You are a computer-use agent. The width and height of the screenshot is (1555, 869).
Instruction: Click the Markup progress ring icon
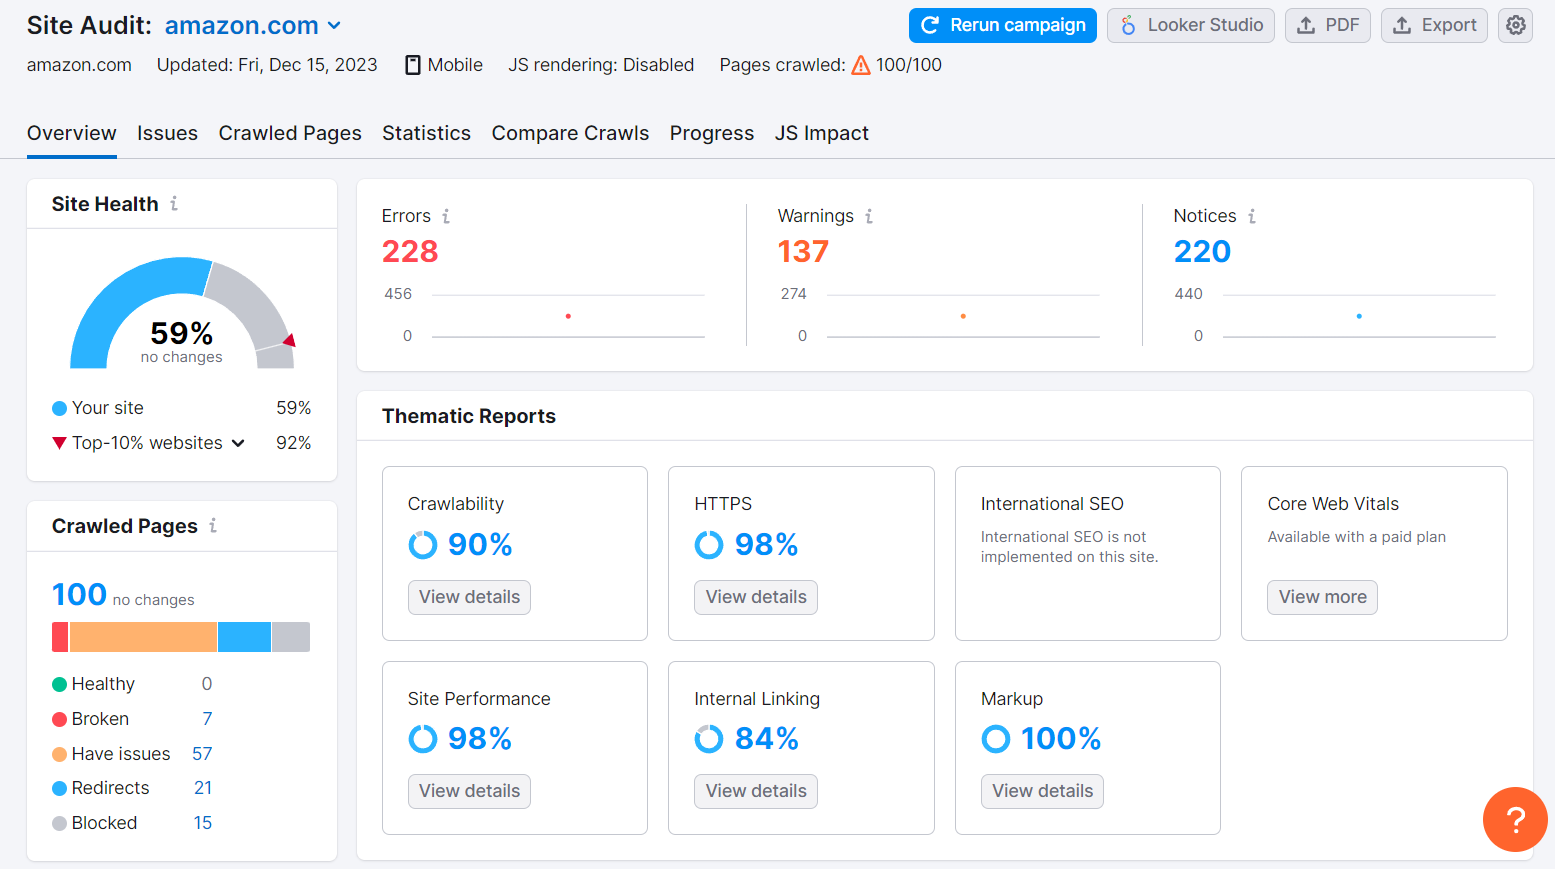996,739
